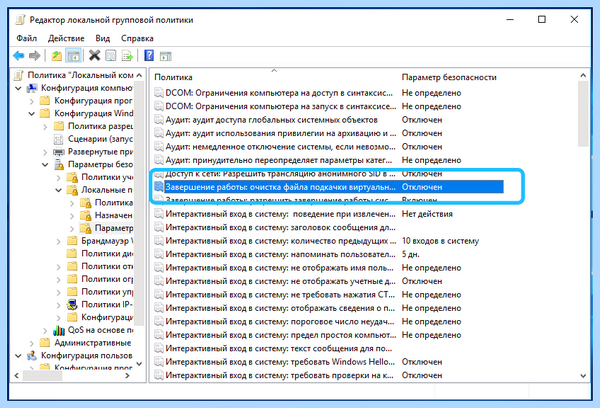The image size is (600, 408).
Task: Collapse the Конфигурация Wind node
Action: click(32, 114)
